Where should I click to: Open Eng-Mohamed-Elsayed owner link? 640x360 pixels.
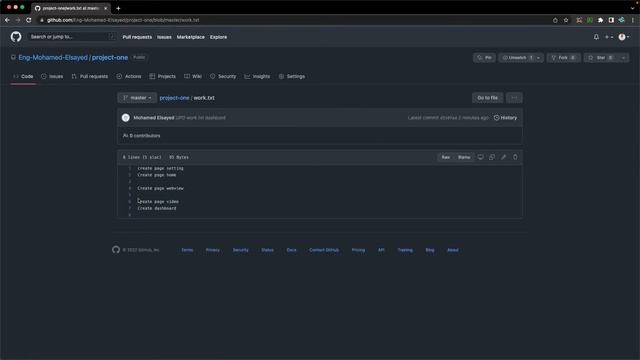[53, 58]
